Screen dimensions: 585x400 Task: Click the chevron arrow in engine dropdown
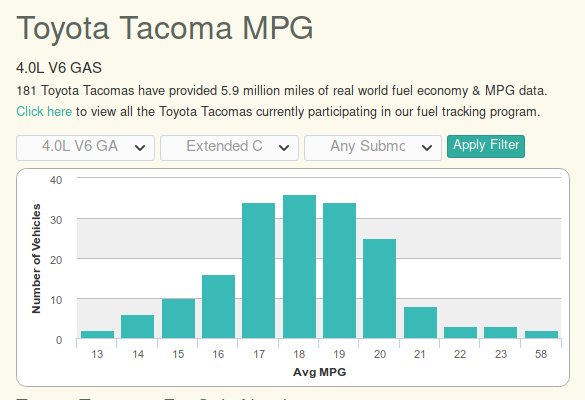tap(140, 148)
